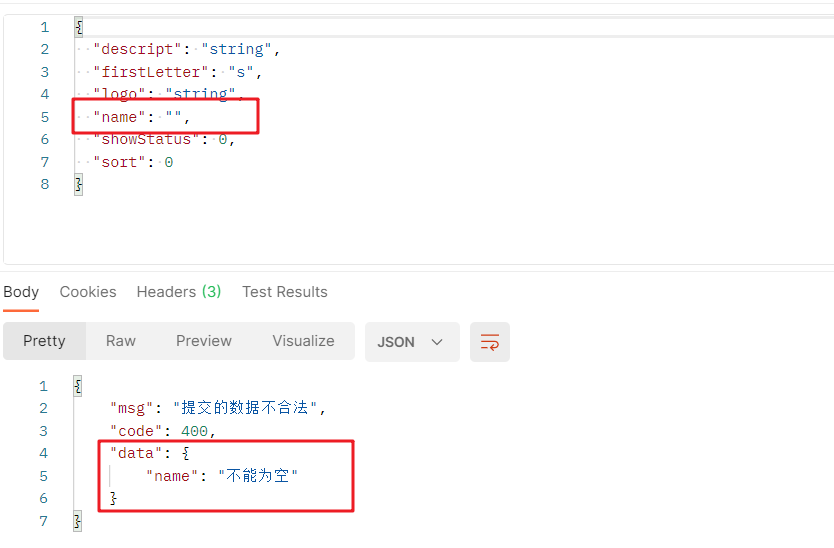
Task: Select the Raw view mode
Action: [x=121, y=341]
